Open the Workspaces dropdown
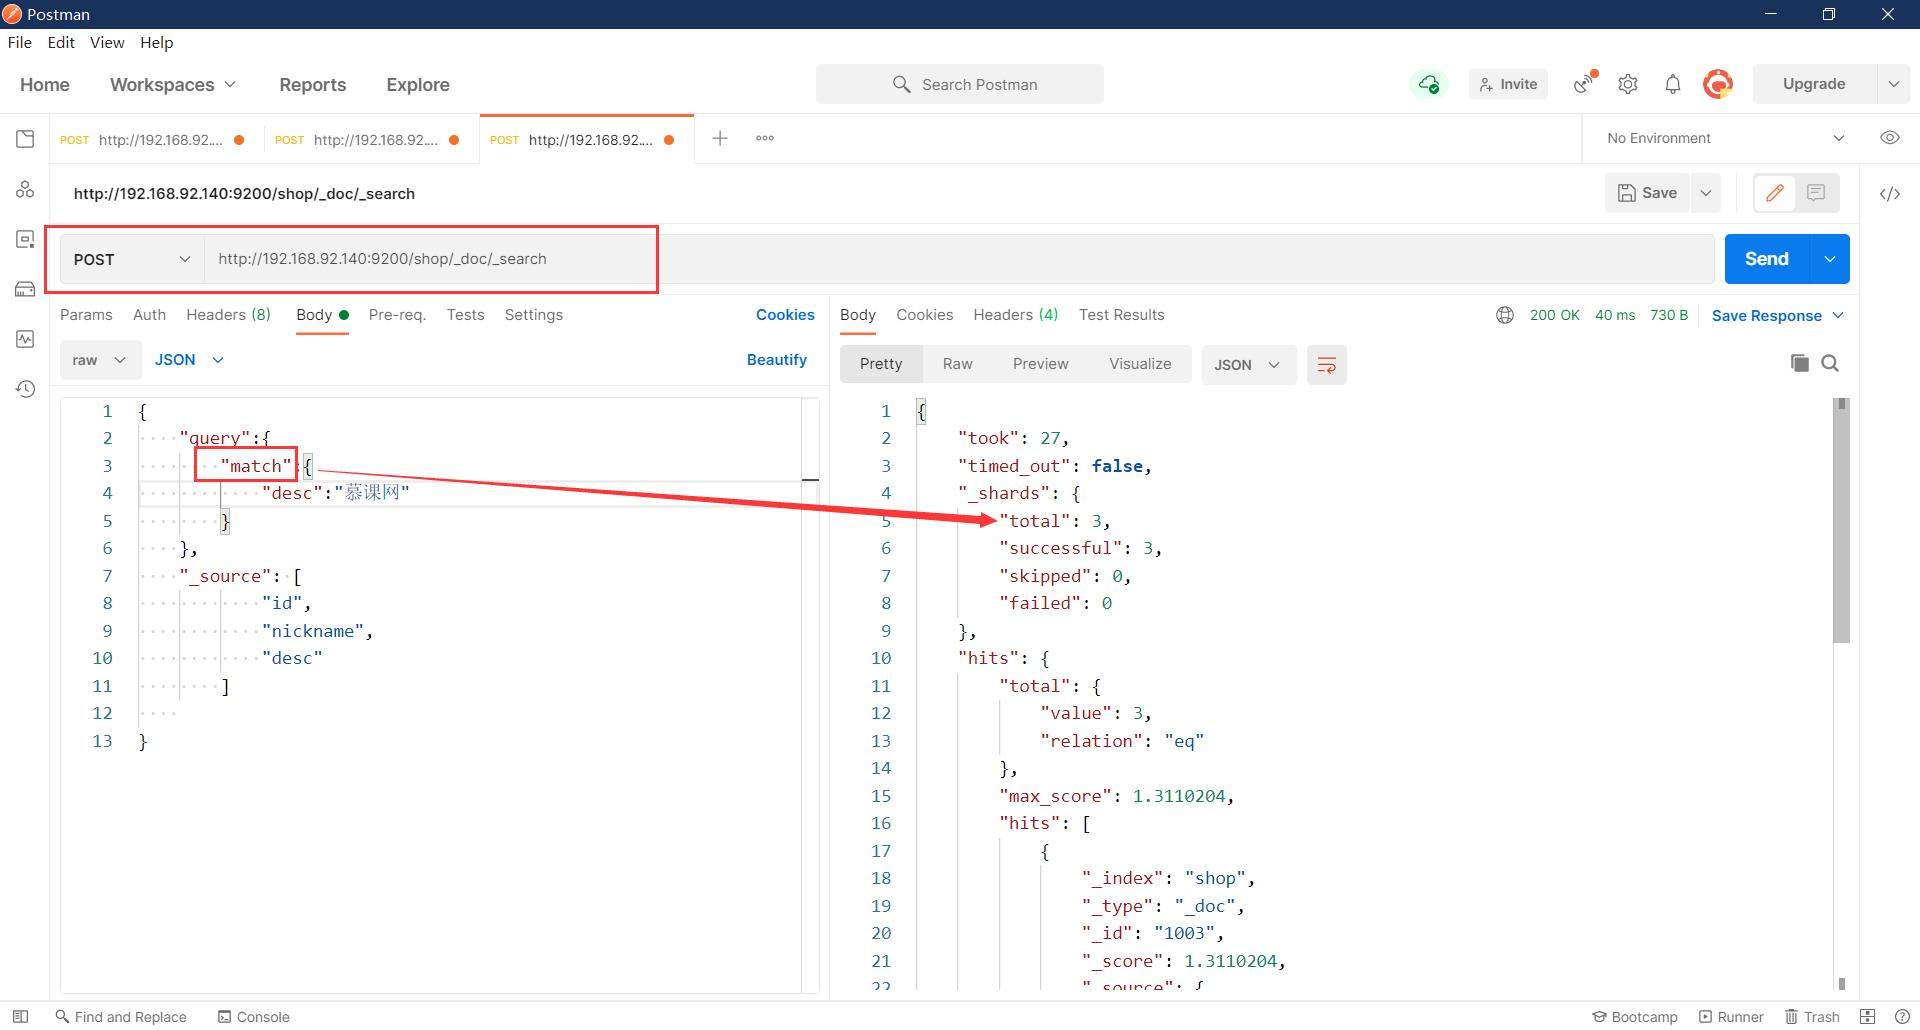 point(173,85)
